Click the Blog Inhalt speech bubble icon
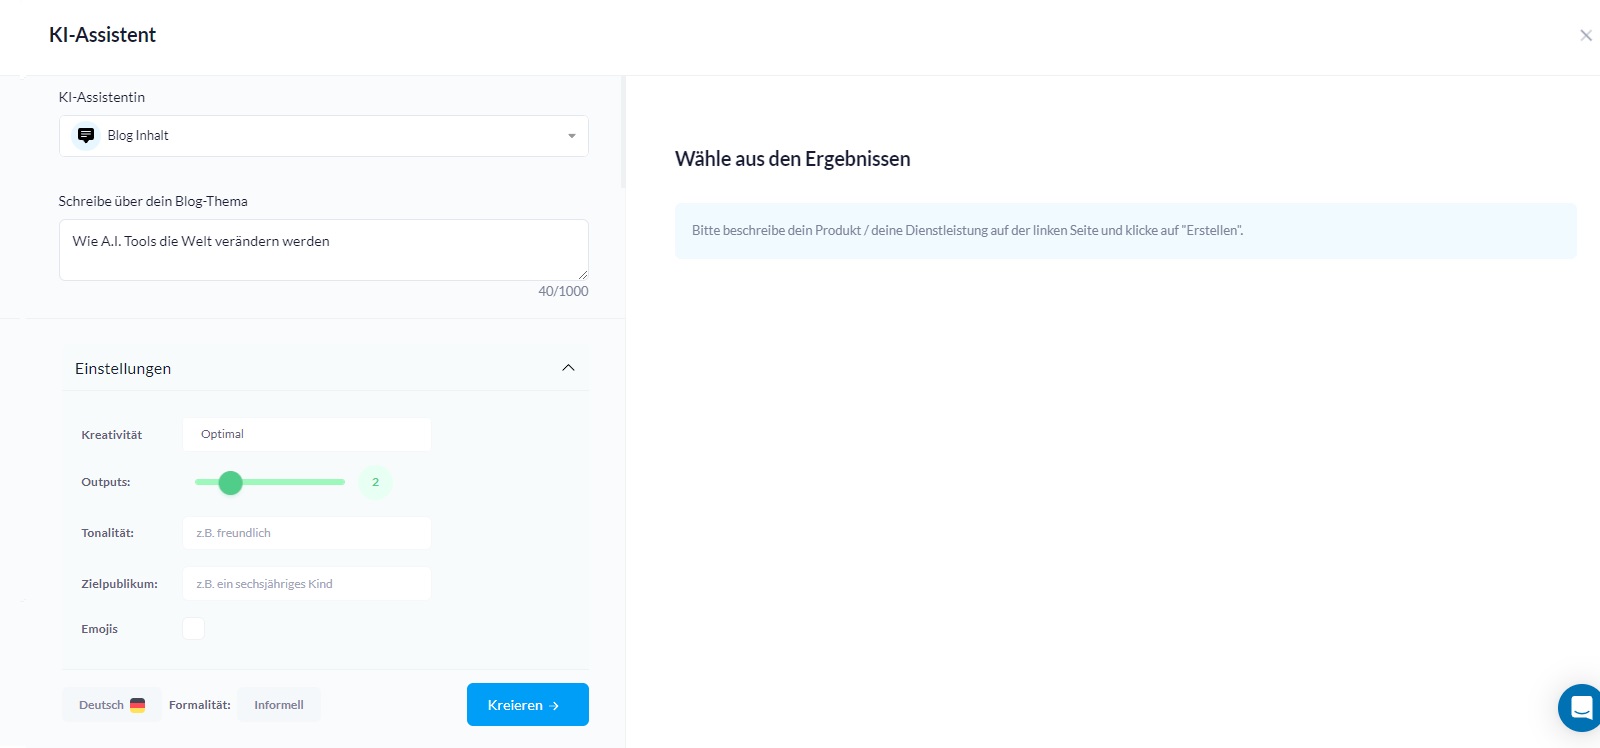 point(86,135)
